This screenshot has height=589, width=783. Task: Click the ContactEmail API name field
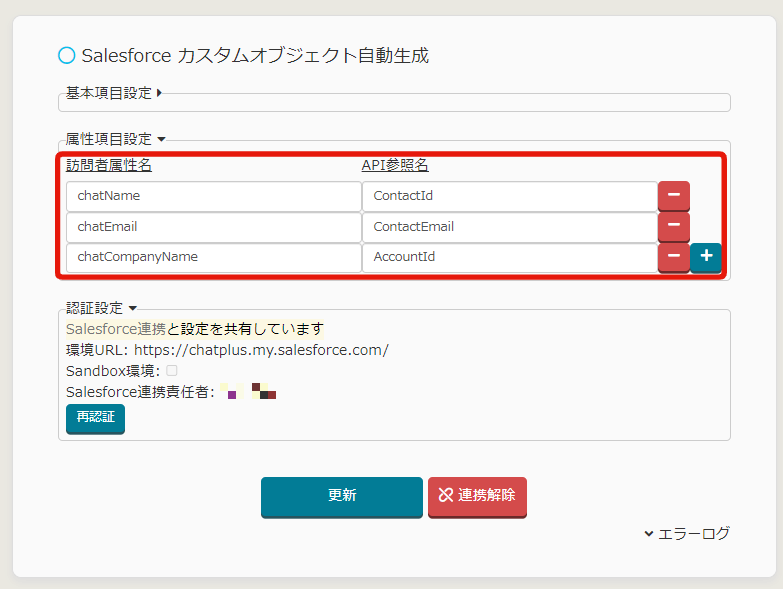[x=510, y=227]
